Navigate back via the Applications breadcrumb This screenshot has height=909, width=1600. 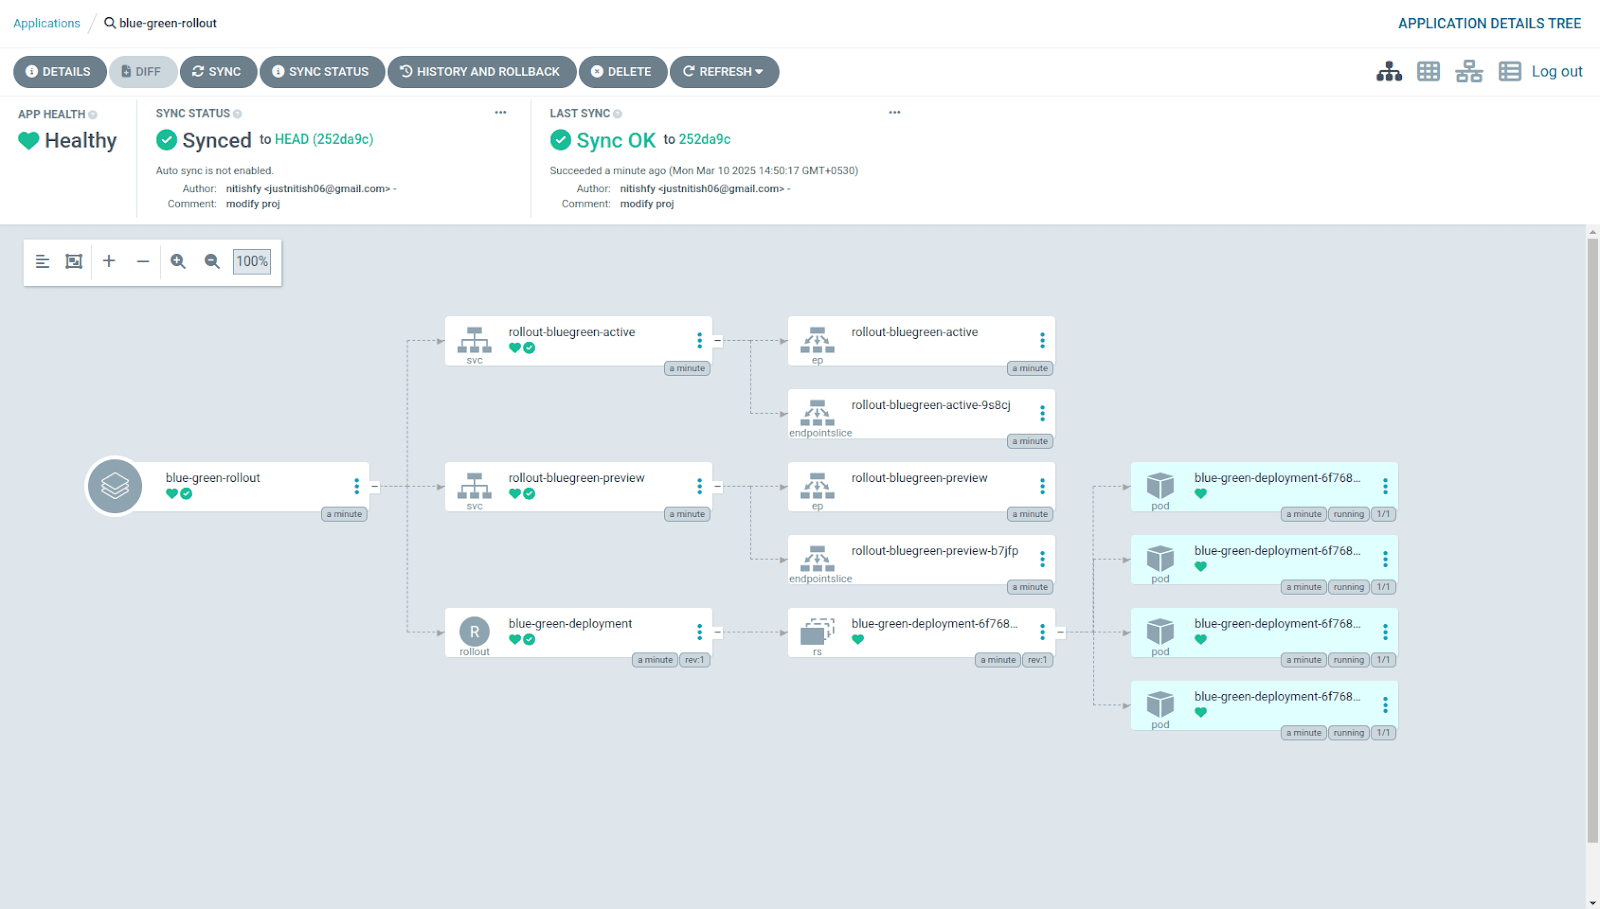tap(46, 22)
